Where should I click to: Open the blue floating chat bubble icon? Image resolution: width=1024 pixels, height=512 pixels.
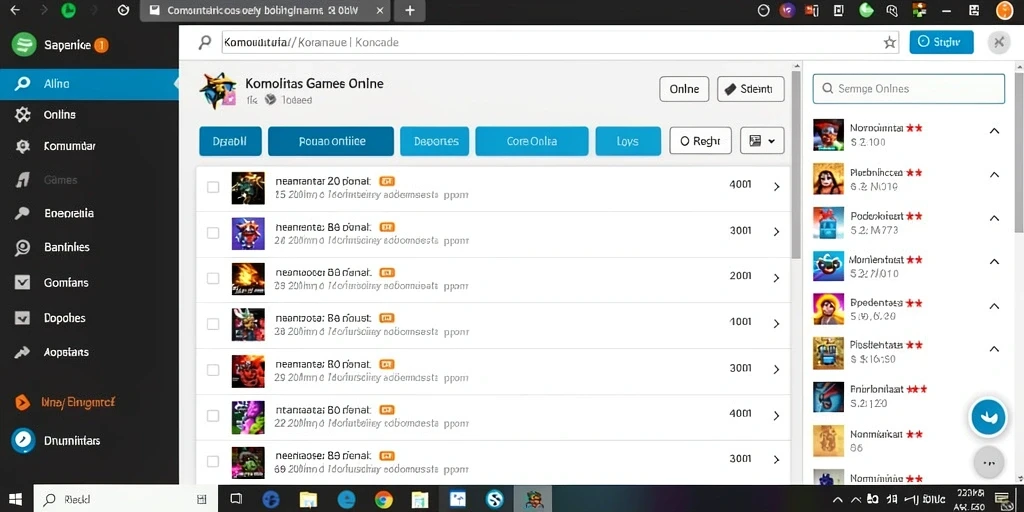click(988, 417)
